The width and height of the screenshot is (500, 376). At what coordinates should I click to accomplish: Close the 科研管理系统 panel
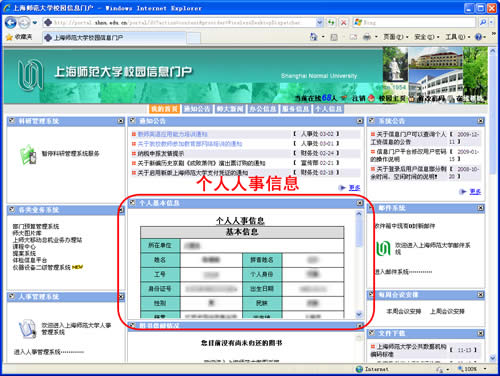coord(121,121)
